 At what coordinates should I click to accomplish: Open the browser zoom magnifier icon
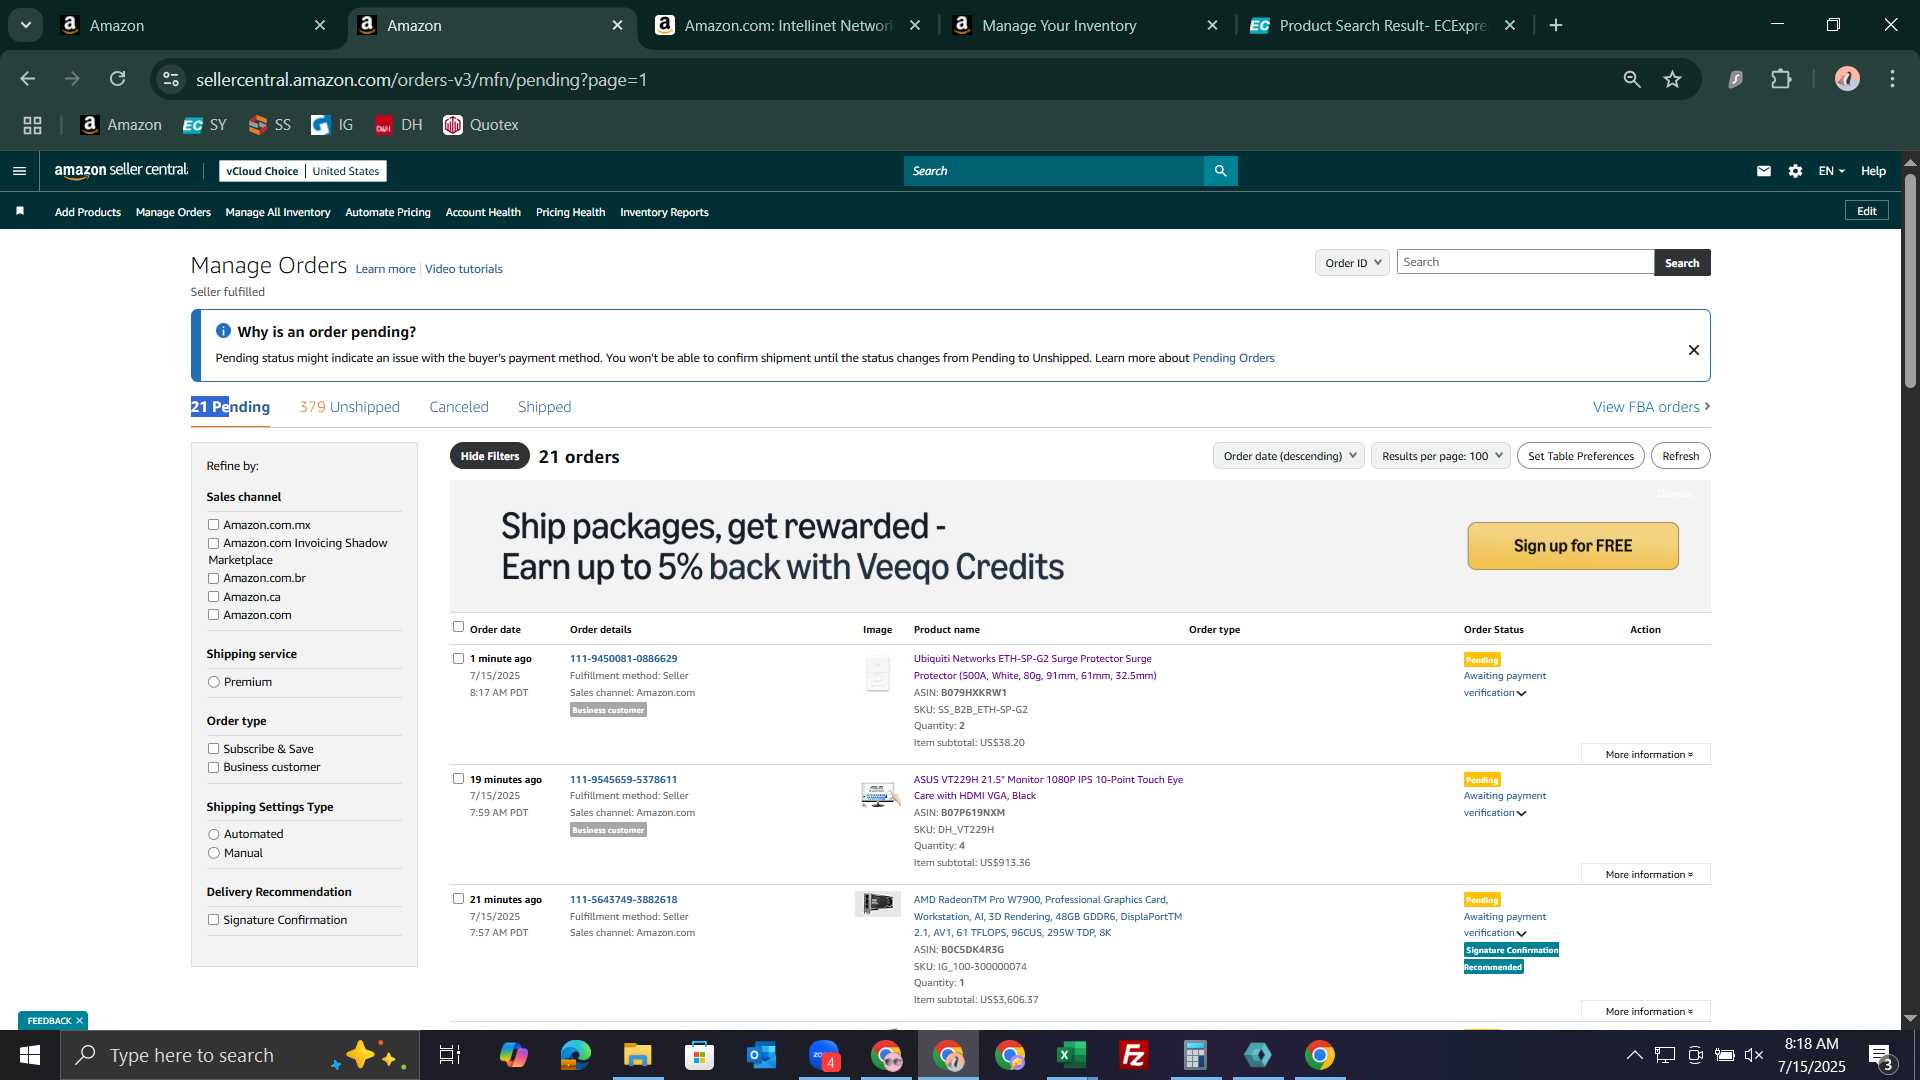coord(1632,79)
